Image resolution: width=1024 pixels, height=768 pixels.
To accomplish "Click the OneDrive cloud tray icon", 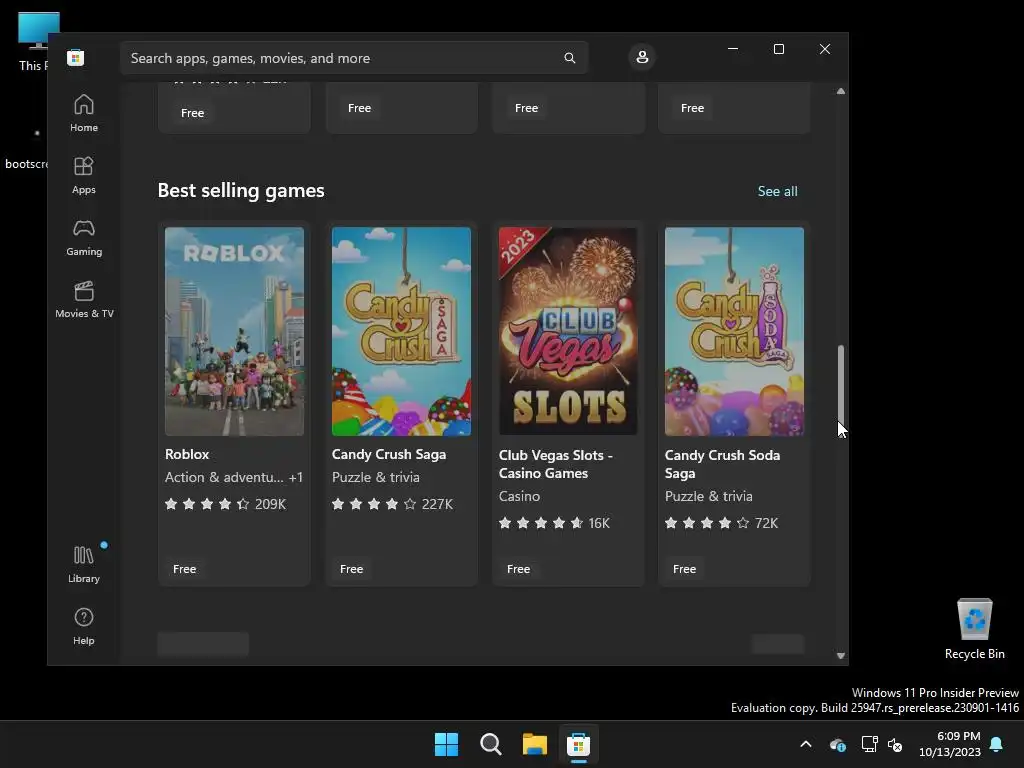I will pyautogui.click(x=838, y=744).
